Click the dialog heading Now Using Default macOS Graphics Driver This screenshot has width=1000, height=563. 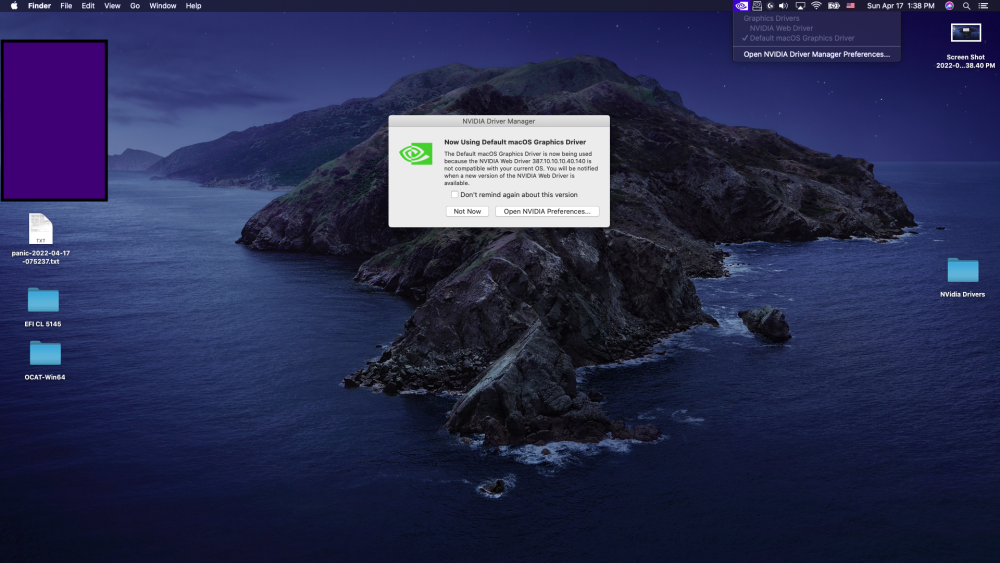pyautogui.click(x=515, y=142)
